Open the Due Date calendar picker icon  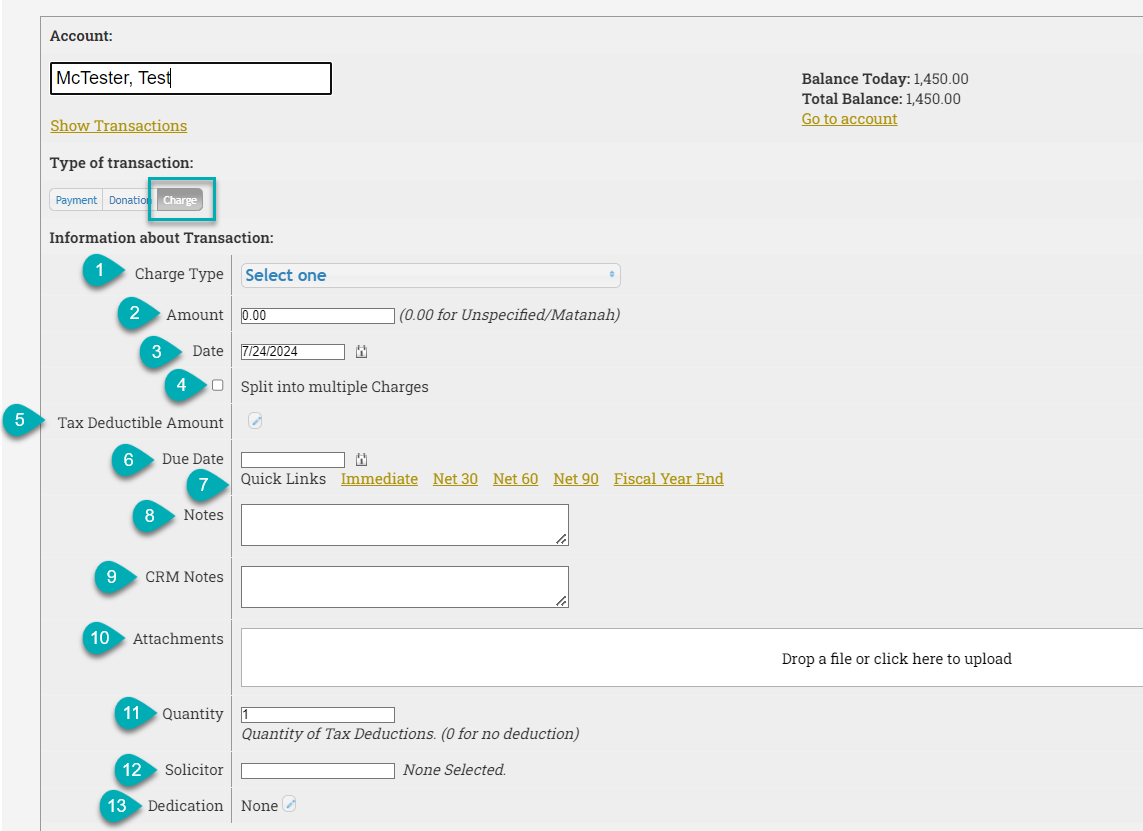pos(362,460)
